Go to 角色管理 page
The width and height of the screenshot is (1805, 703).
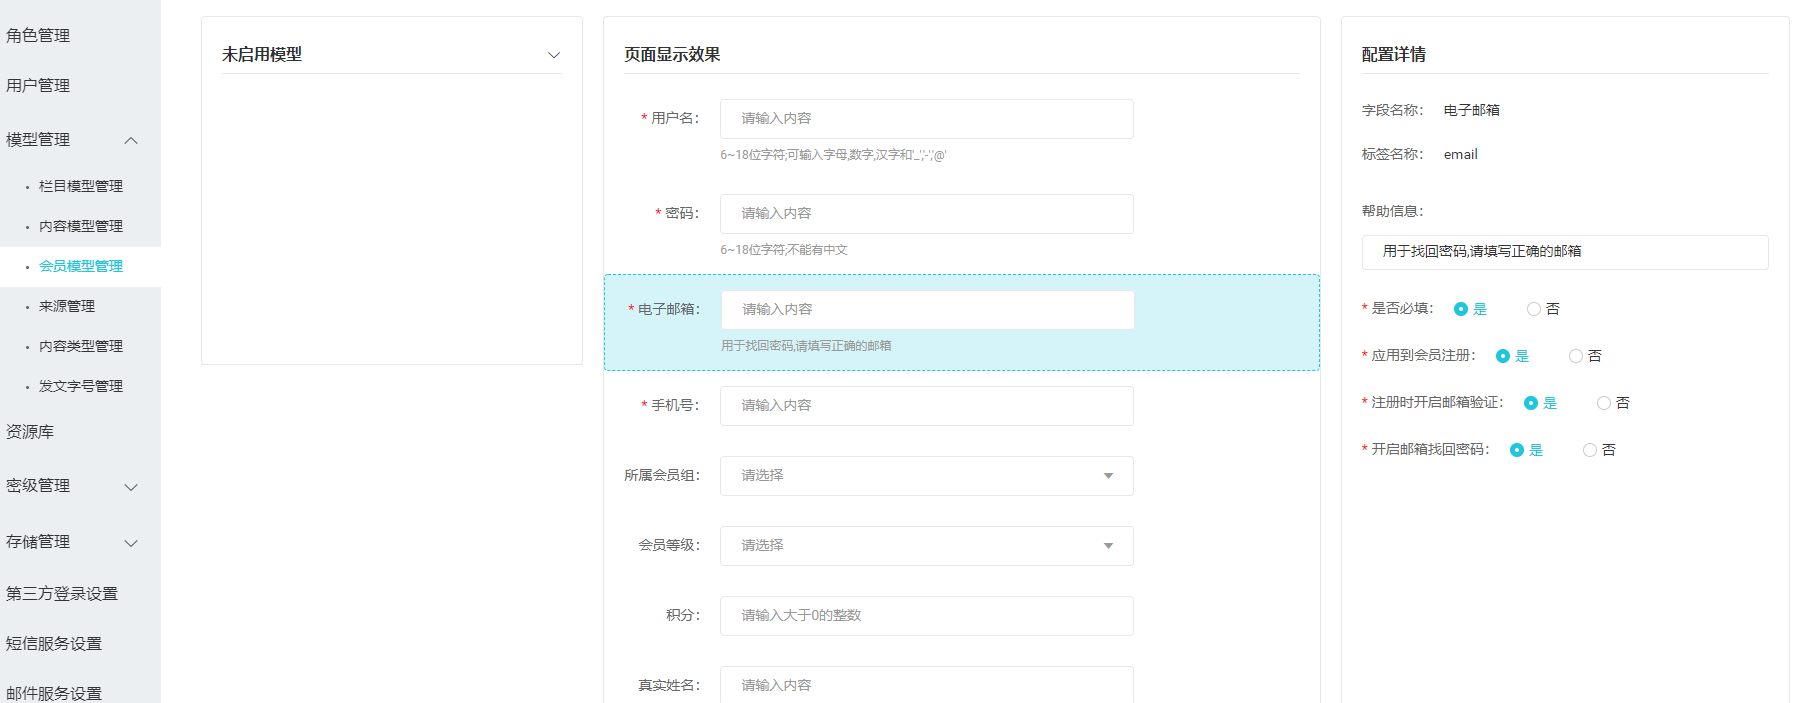click(x=38, y=36)
